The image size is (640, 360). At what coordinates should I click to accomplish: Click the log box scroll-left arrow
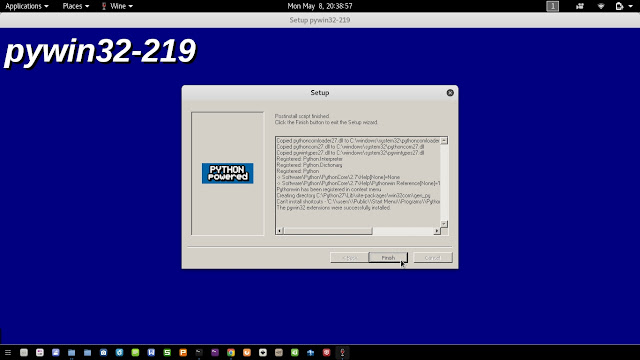pyautogui.click(x=280, y=231)
